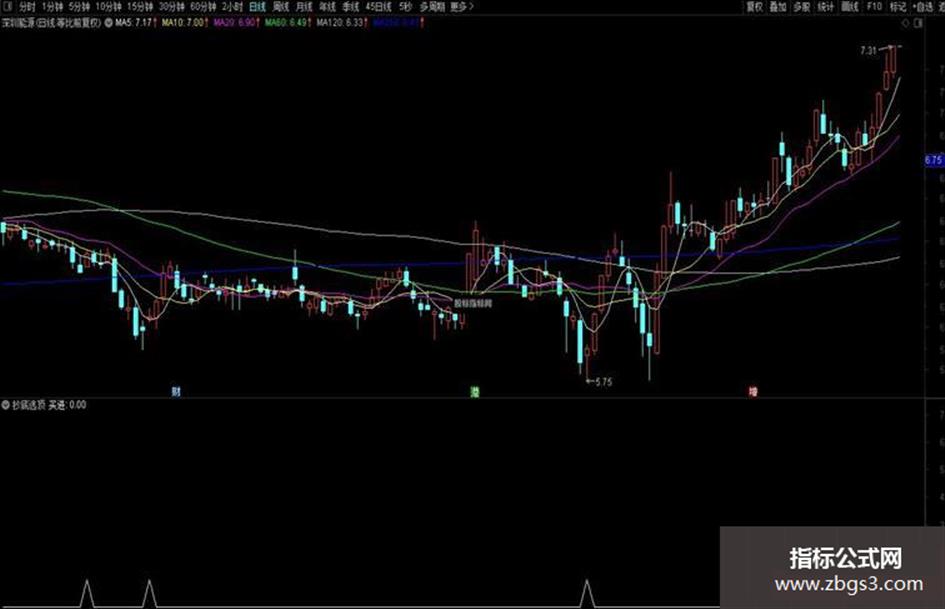This screenshot has height=609, width=945.
Task: Select the 1分钟 period tab
Action: [x=52, y=7]
